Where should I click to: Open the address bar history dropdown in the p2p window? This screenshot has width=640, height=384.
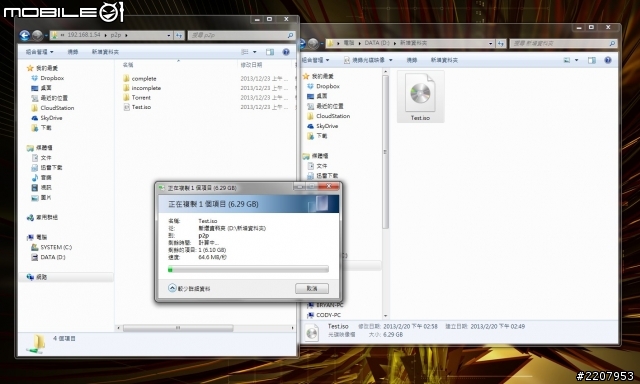(x=169, y=36)
